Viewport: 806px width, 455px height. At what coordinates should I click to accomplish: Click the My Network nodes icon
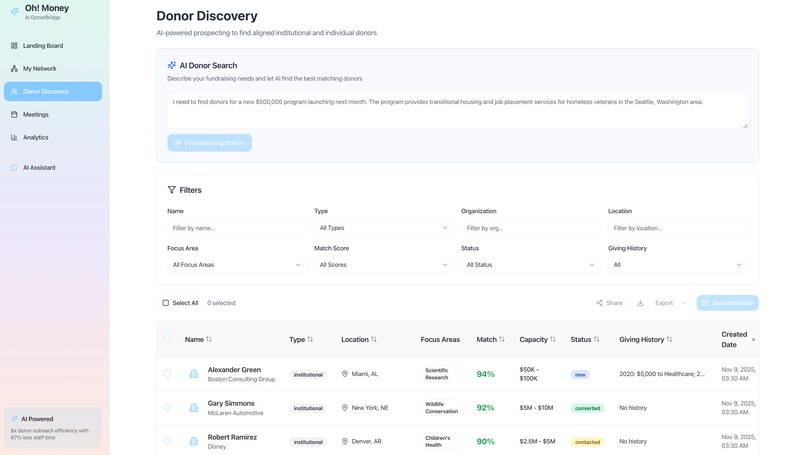[x=14, y=68]
